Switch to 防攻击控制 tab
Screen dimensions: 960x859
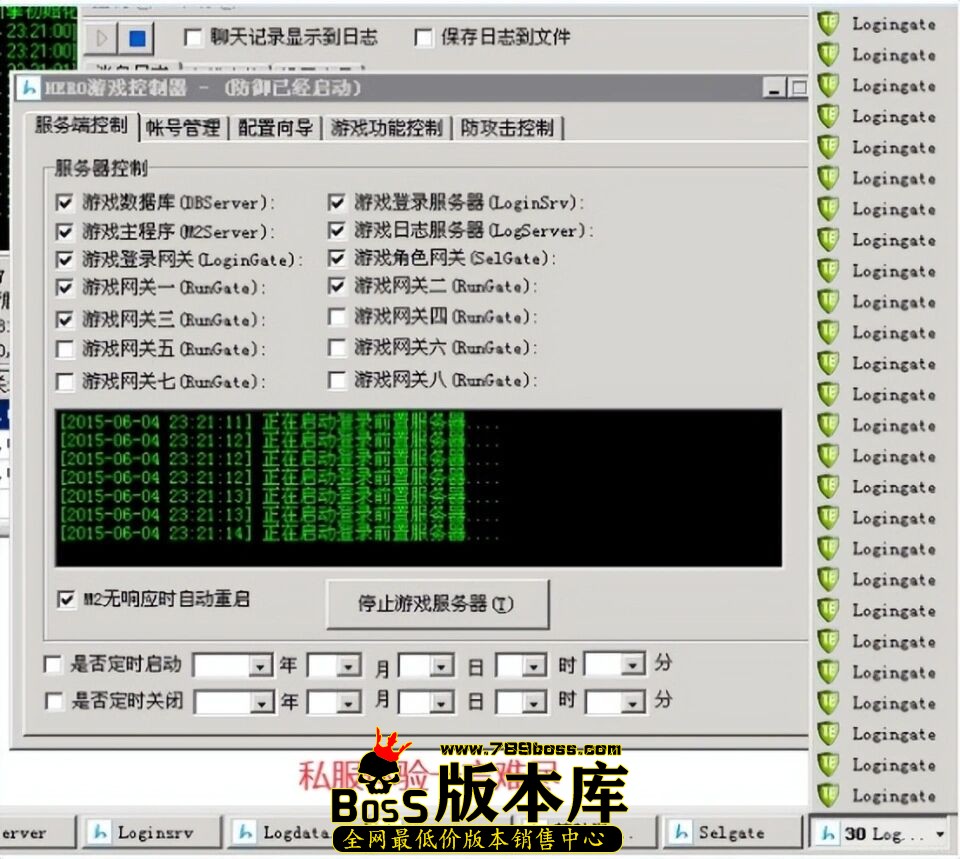(x=507, y=128)
